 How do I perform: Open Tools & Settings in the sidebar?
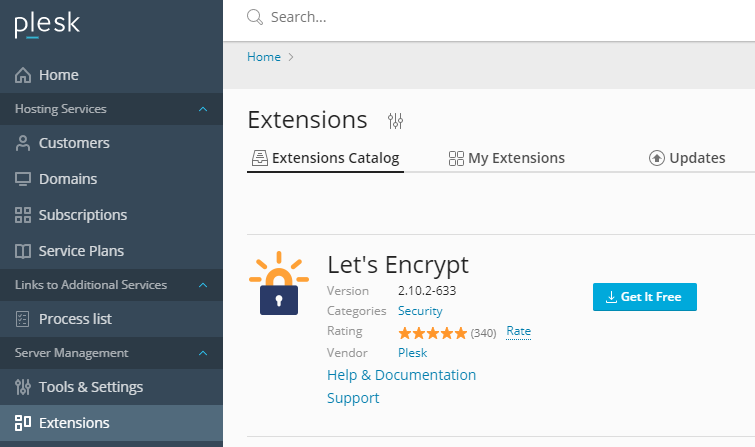coord(111,387)
